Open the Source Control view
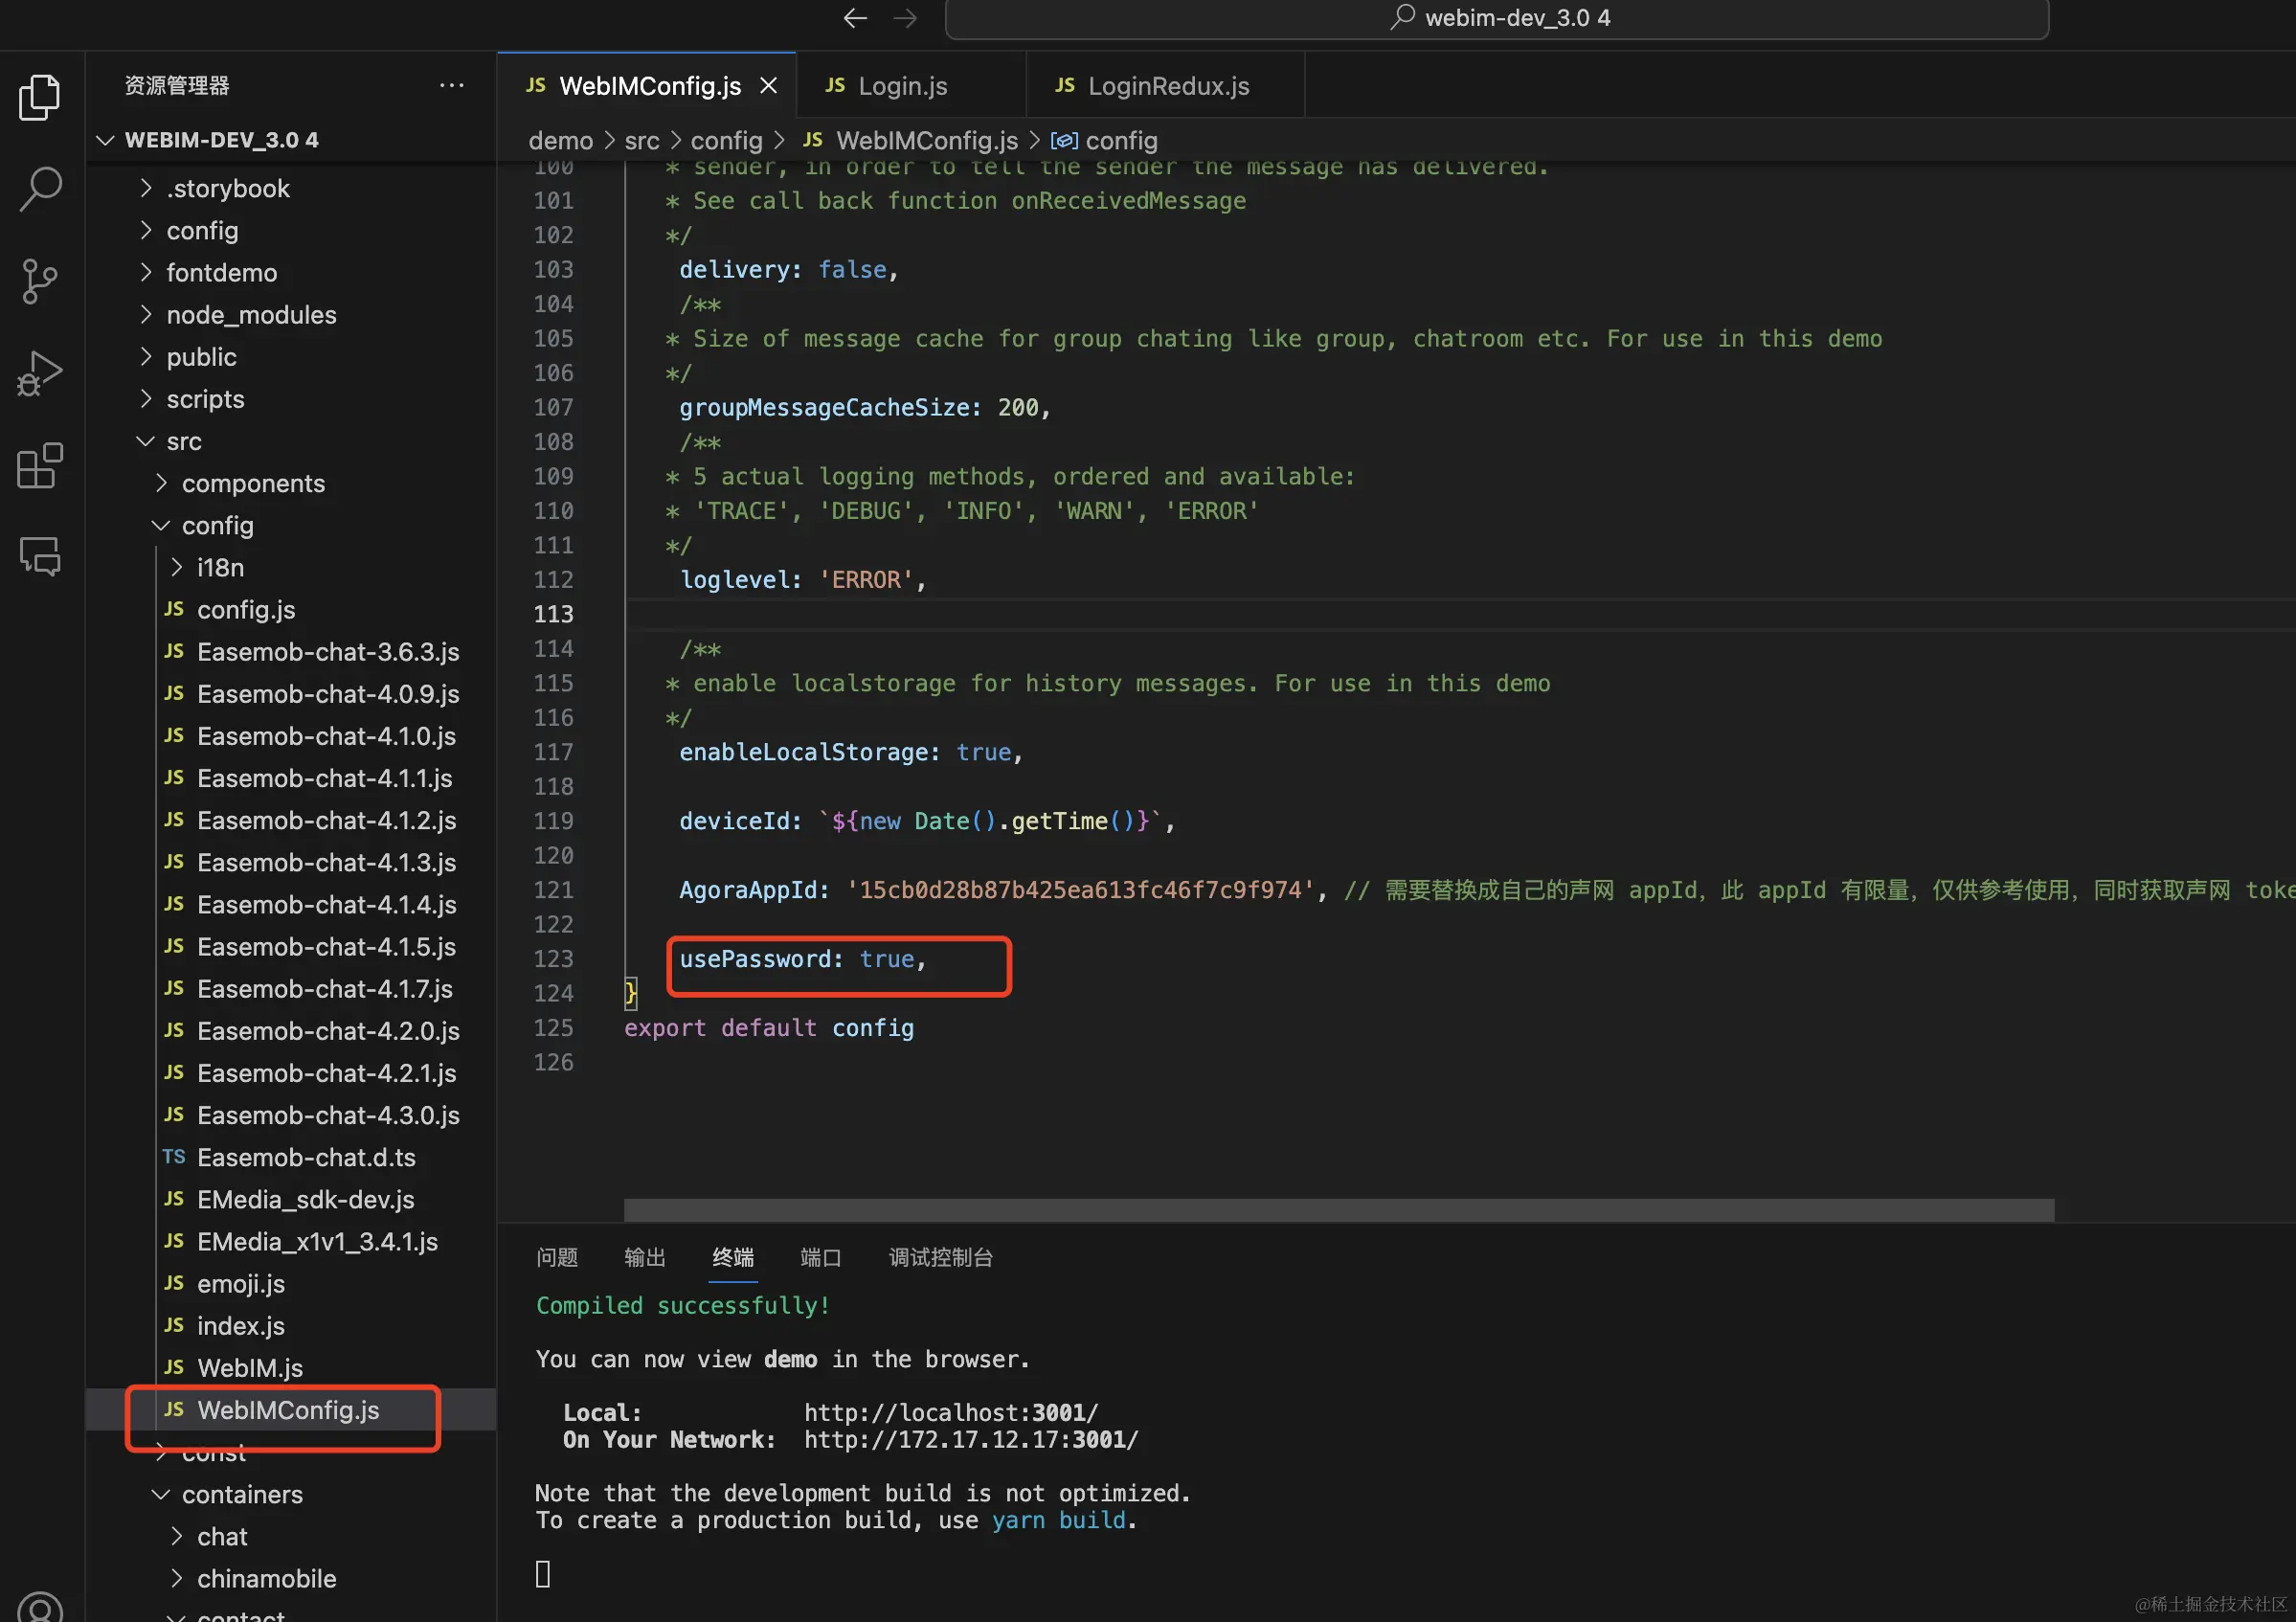 point(40,281)
